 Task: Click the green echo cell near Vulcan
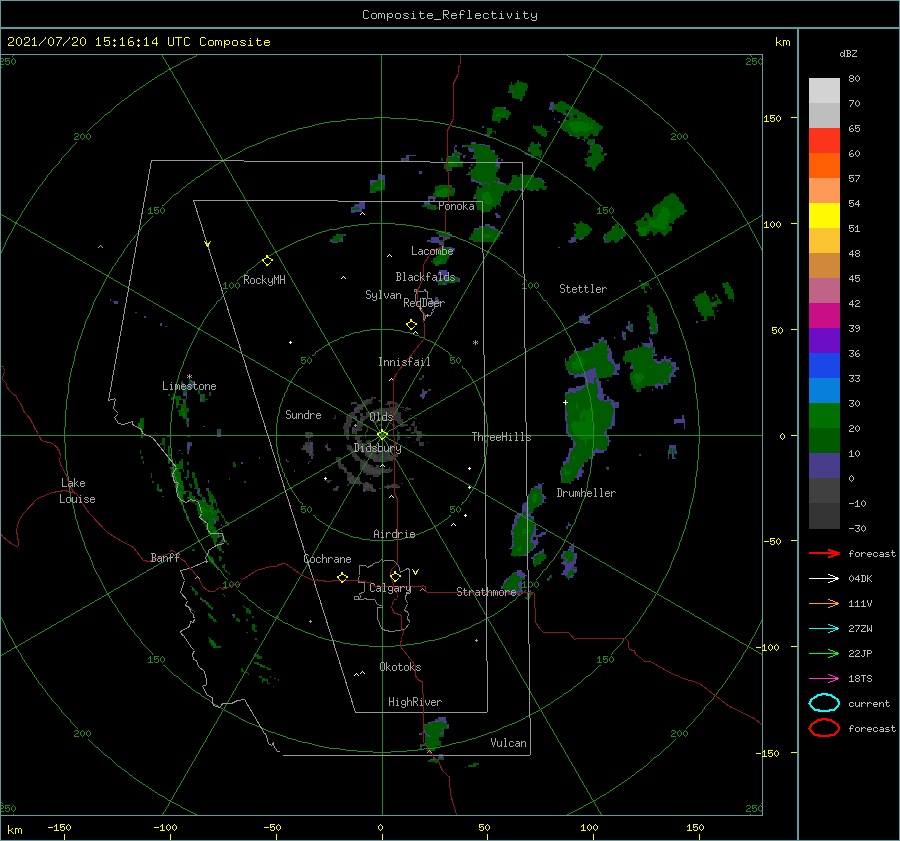435,733
